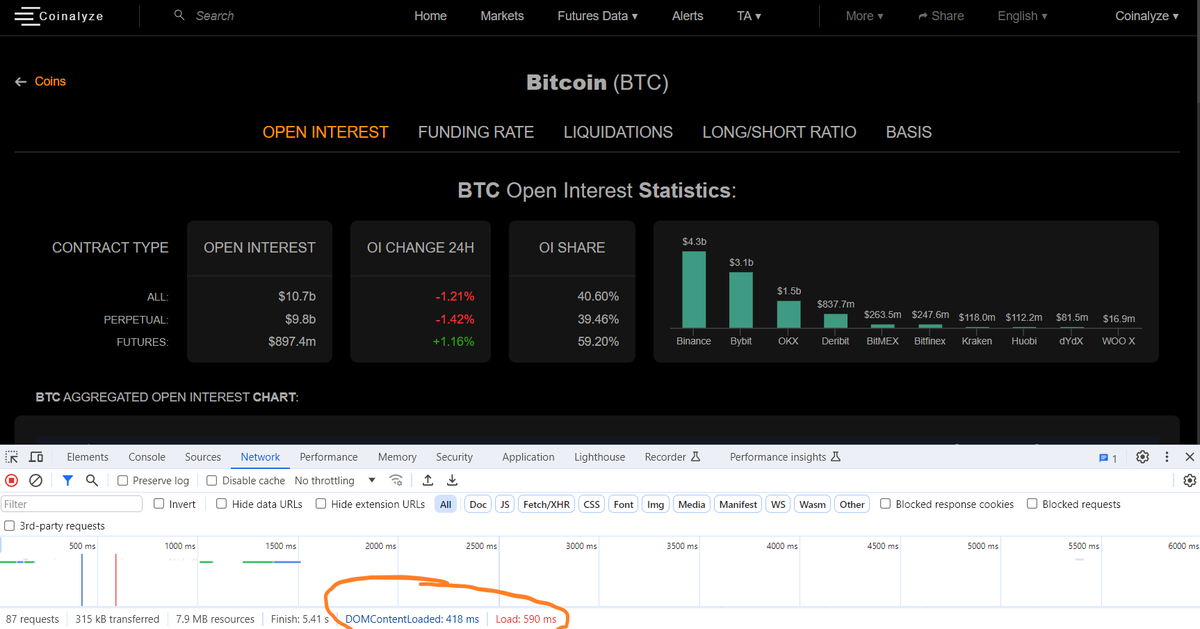Open the Network panel settings gear
1200x629 pixels.
coord(1189,481)
